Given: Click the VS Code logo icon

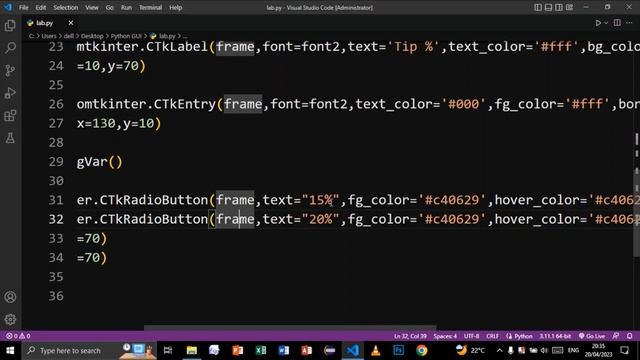Looking at the screenshot, I should click(x=8, y=7).
